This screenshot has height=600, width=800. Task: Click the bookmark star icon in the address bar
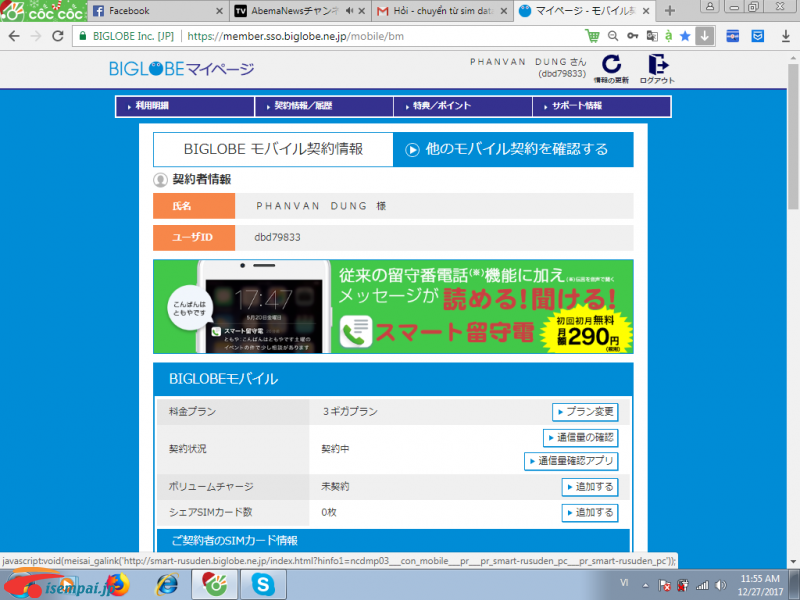point(685,35)
